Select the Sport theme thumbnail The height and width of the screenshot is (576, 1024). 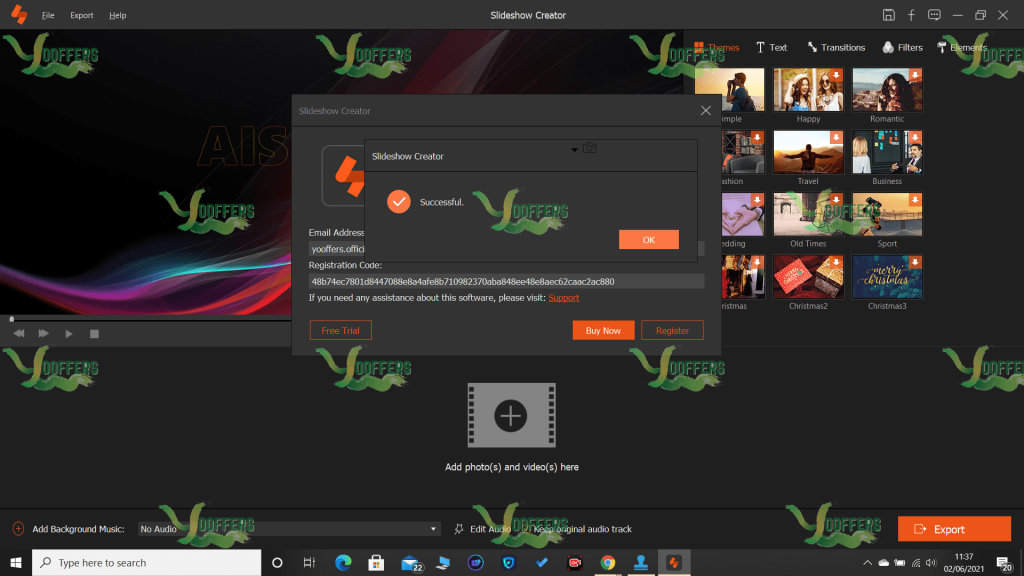click(887, 214)
